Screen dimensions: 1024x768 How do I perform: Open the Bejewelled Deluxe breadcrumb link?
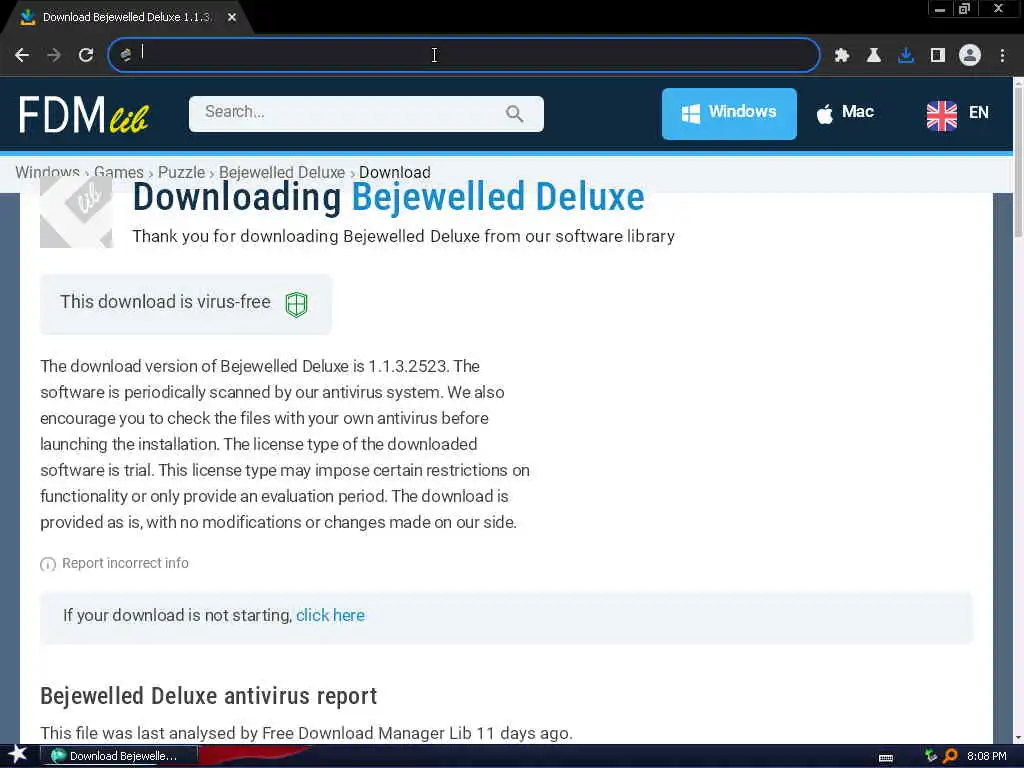pyautogui.click(x=281, y=172)
